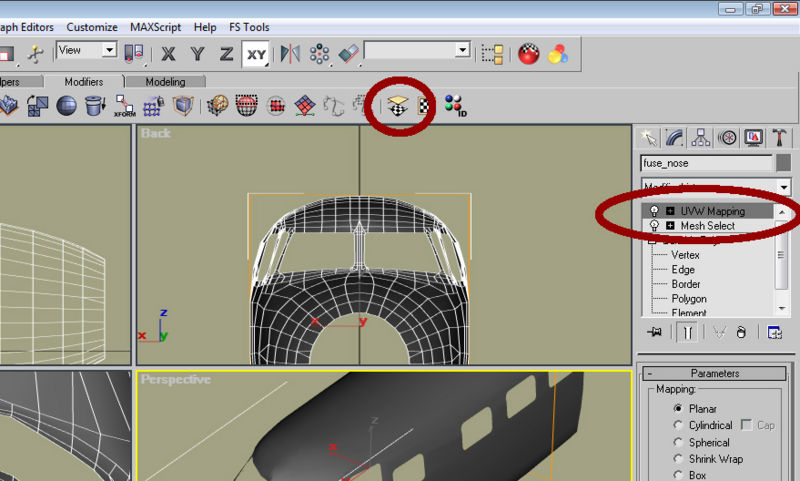Select Polygon sub-object level
Viewport: 800px width, 481px height.
[x=689, y=299]
